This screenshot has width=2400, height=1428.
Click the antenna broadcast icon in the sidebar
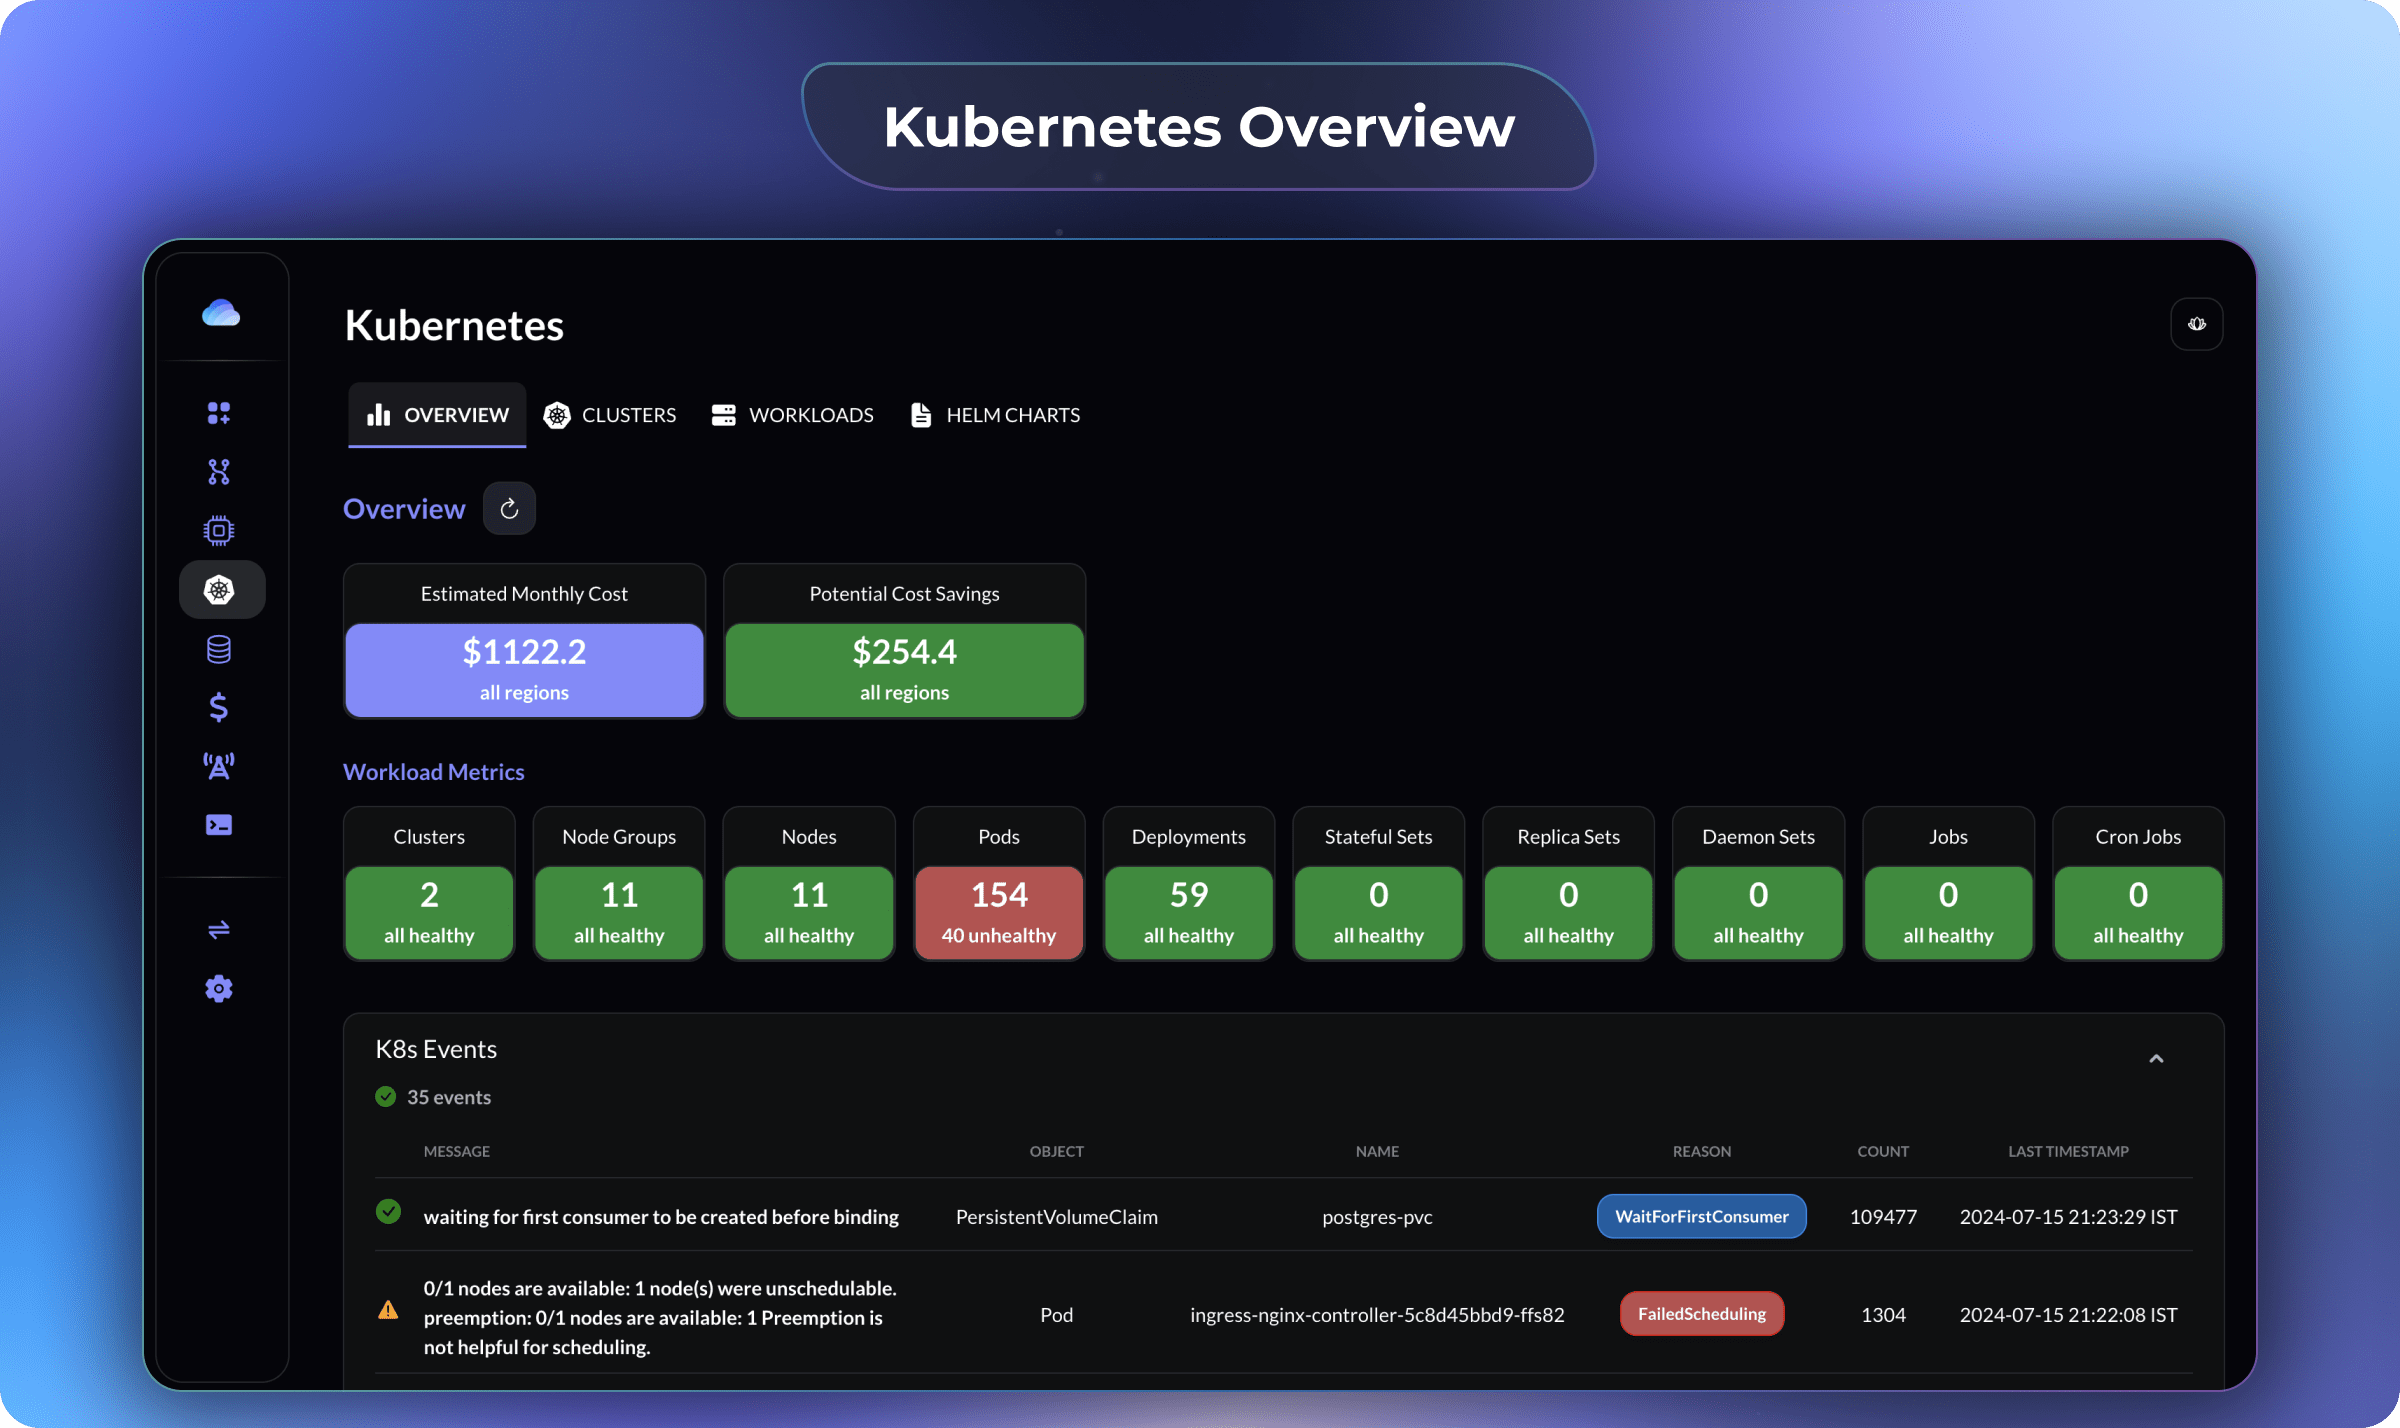click(x=219, y=766)
